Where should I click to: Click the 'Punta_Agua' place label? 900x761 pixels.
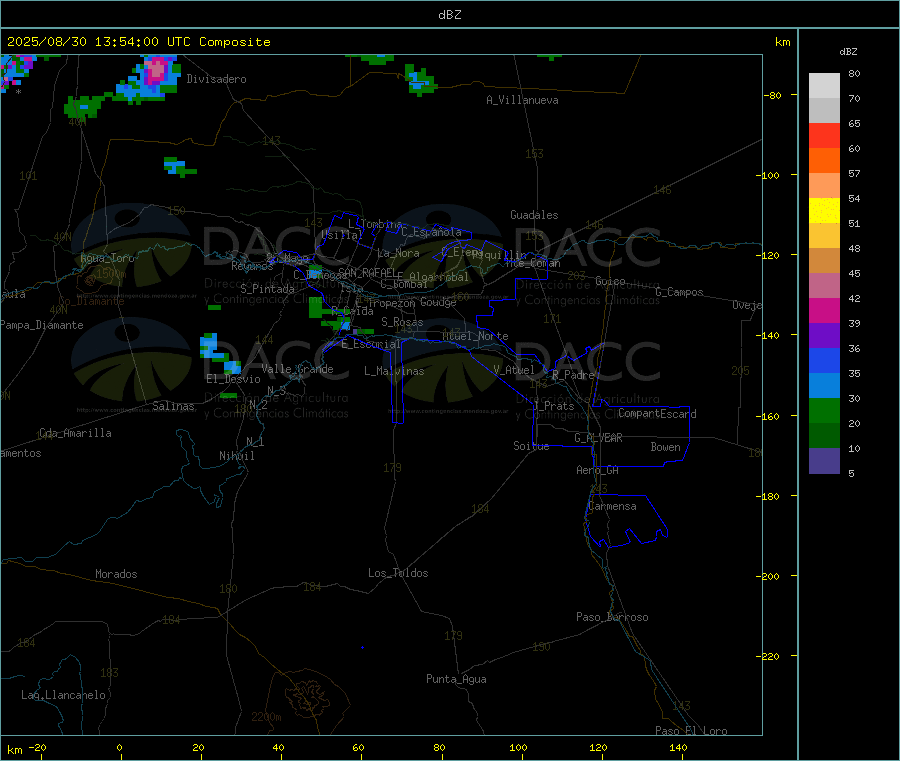coord(456,679)
